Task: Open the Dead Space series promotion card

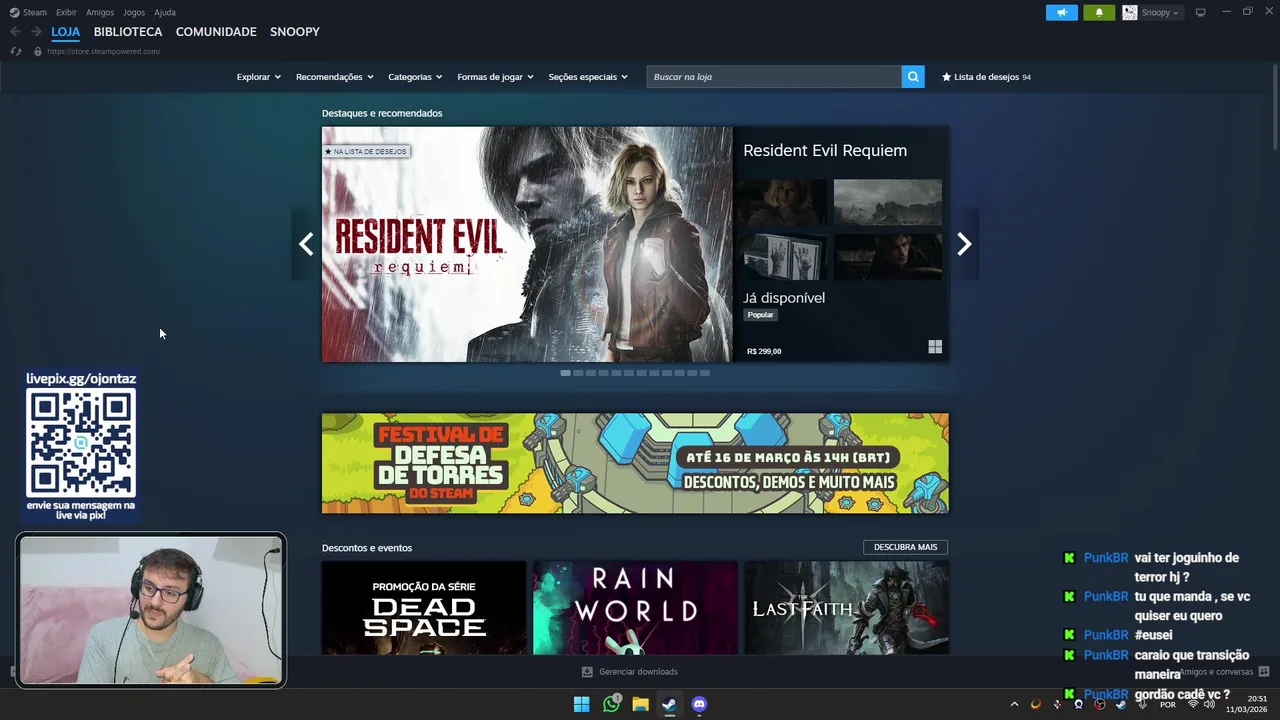Action: click(x=424, y=608)
